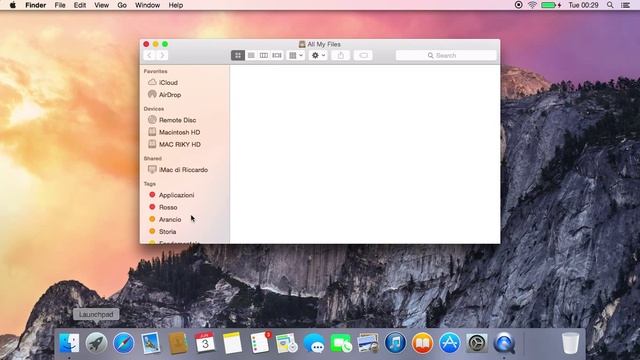The height and width of the screenshot is (360, 640).
Task: Open the Apple menu
Action: [x=13, y=5]
